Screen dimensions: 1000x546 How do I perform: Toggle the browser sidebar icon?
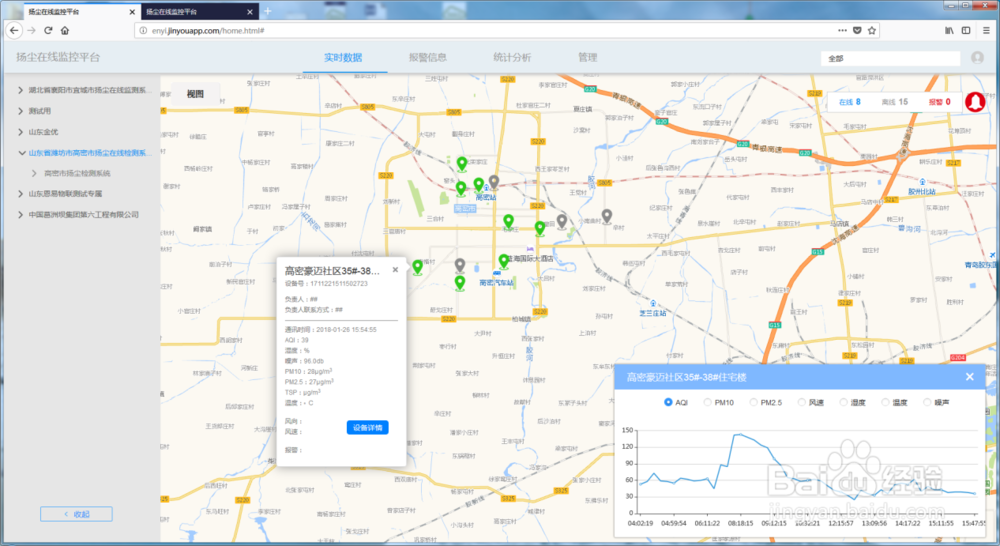click(966, 30)
